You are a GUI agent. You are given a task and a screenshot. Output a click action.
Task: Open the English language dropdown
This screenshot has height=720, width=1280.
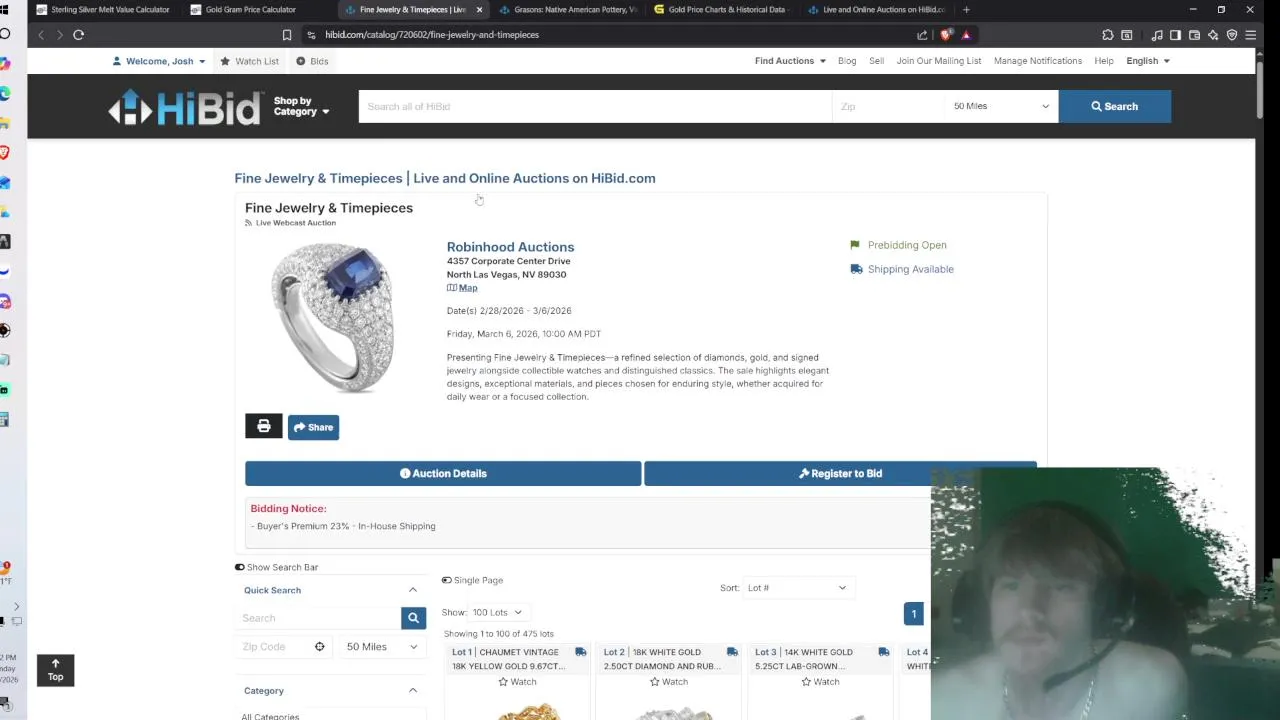1148,61
